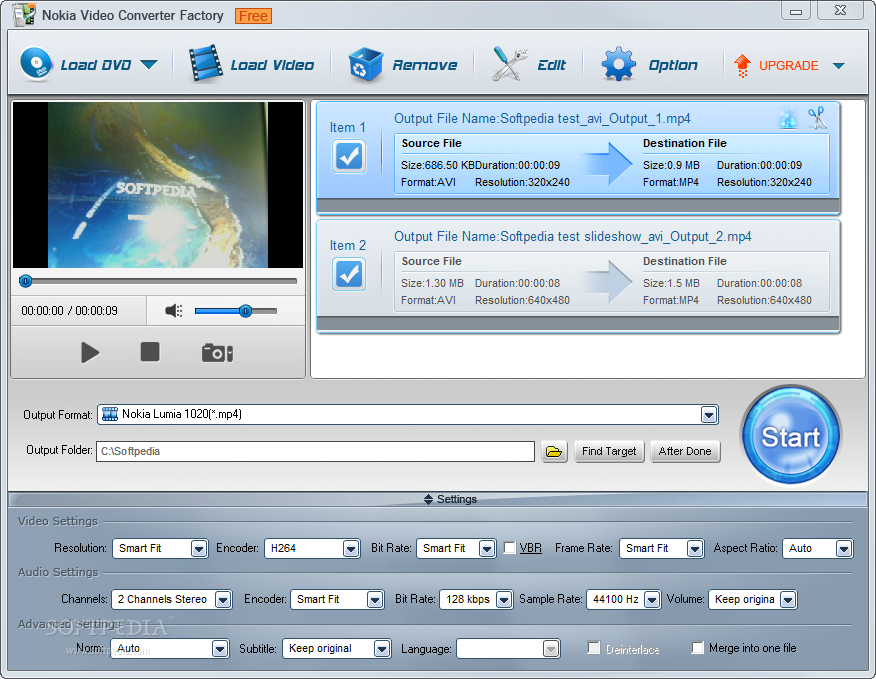Open the Volume Keep original dropdown

click(788, 600)
